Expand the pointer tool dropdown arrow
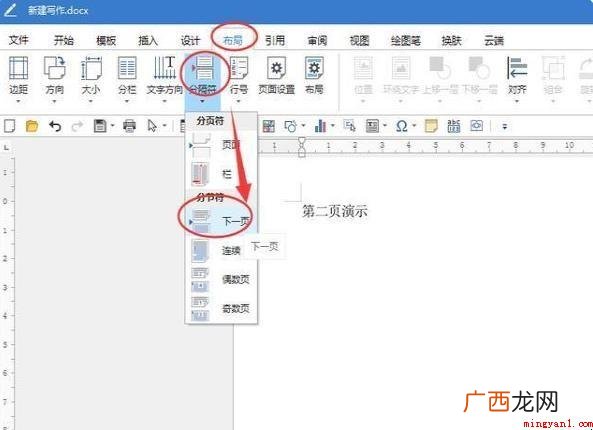 pos(165,126)
